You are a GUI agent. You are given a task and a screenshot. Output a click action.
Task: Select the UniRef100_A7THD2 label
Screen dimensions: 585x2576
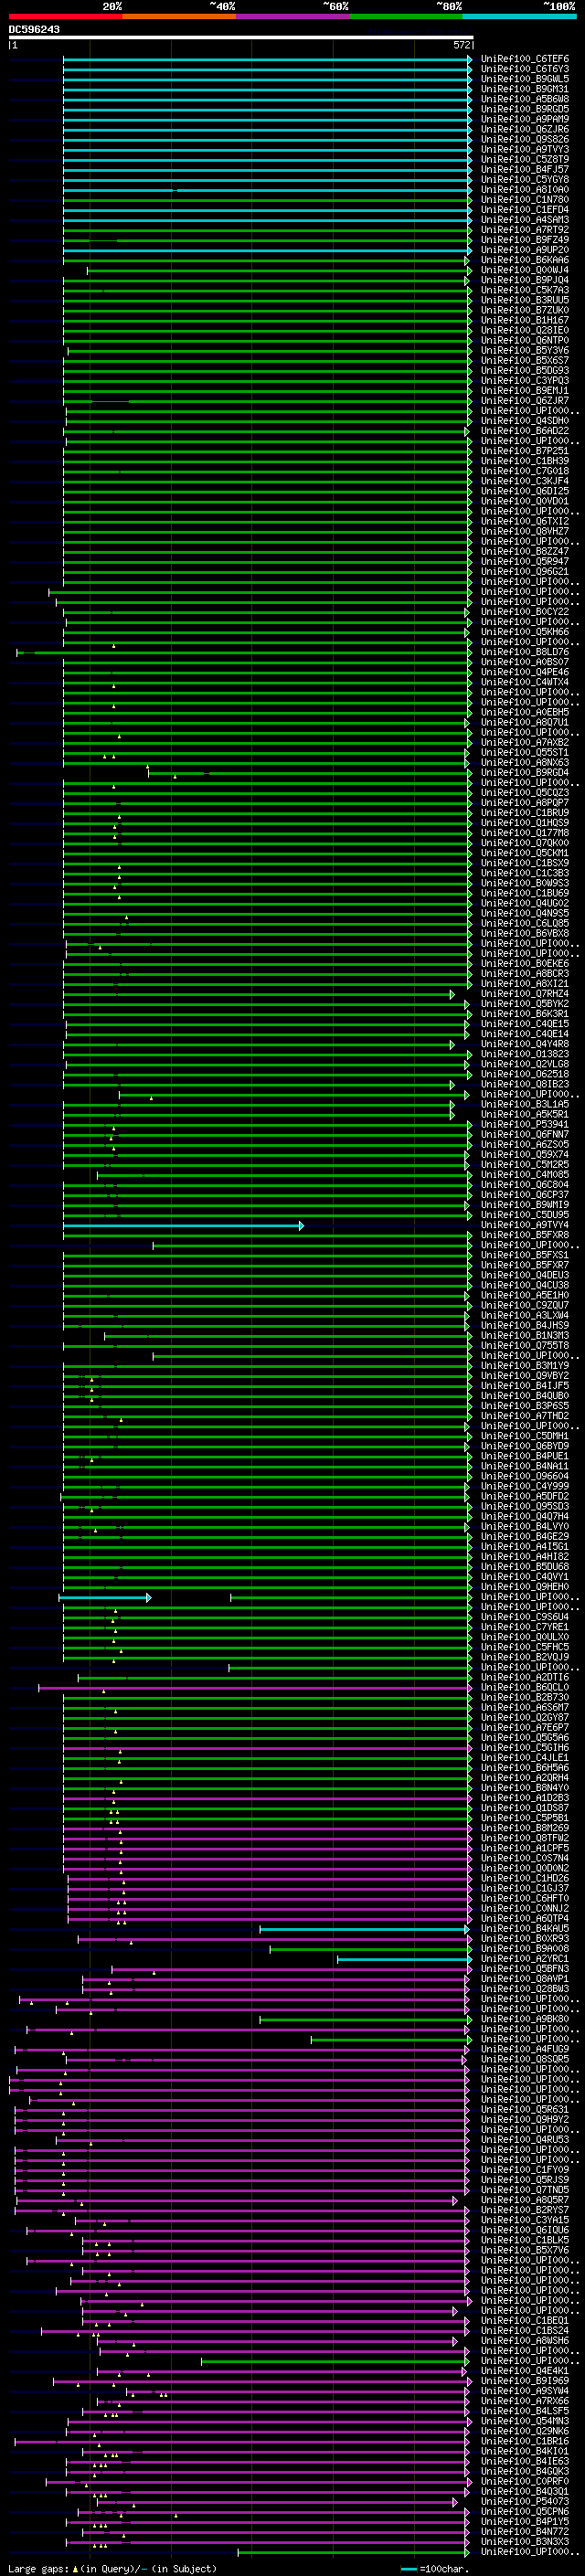(x=524, y=1416)
